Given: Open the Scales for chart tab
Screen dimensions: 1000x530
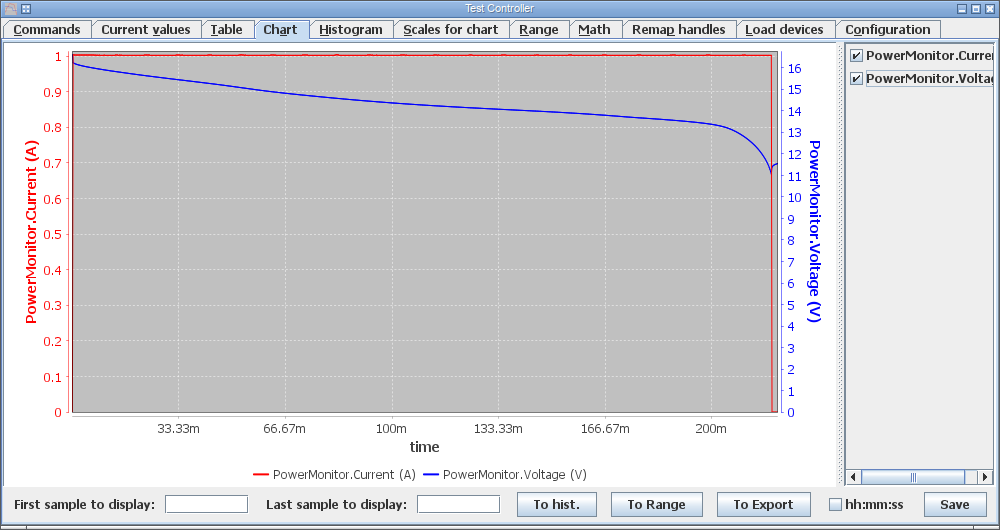Looking at the screenshot, I should 451,29.
